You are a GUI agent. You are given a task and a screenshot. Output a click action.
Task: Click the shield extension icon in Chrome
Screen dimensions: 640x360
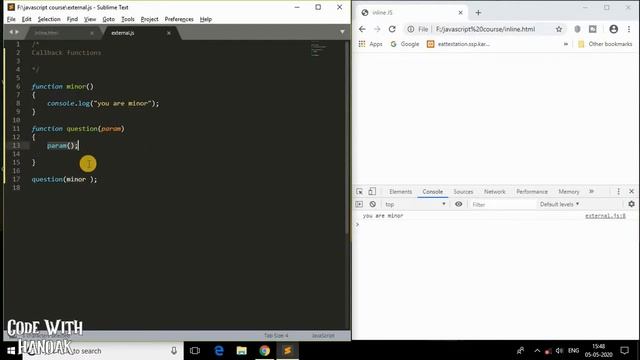(x=577, y=29)
